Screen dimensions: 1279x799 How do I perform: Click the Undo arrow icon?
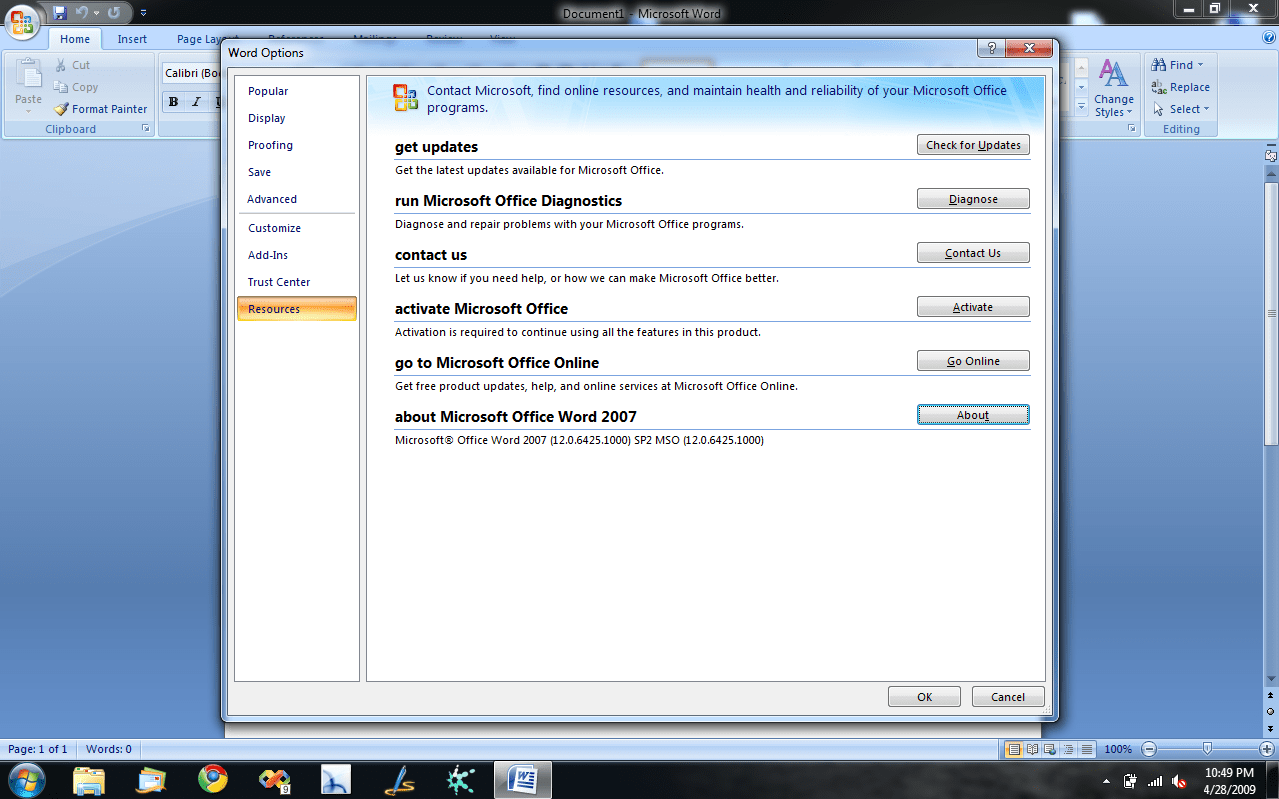(82, 13)
